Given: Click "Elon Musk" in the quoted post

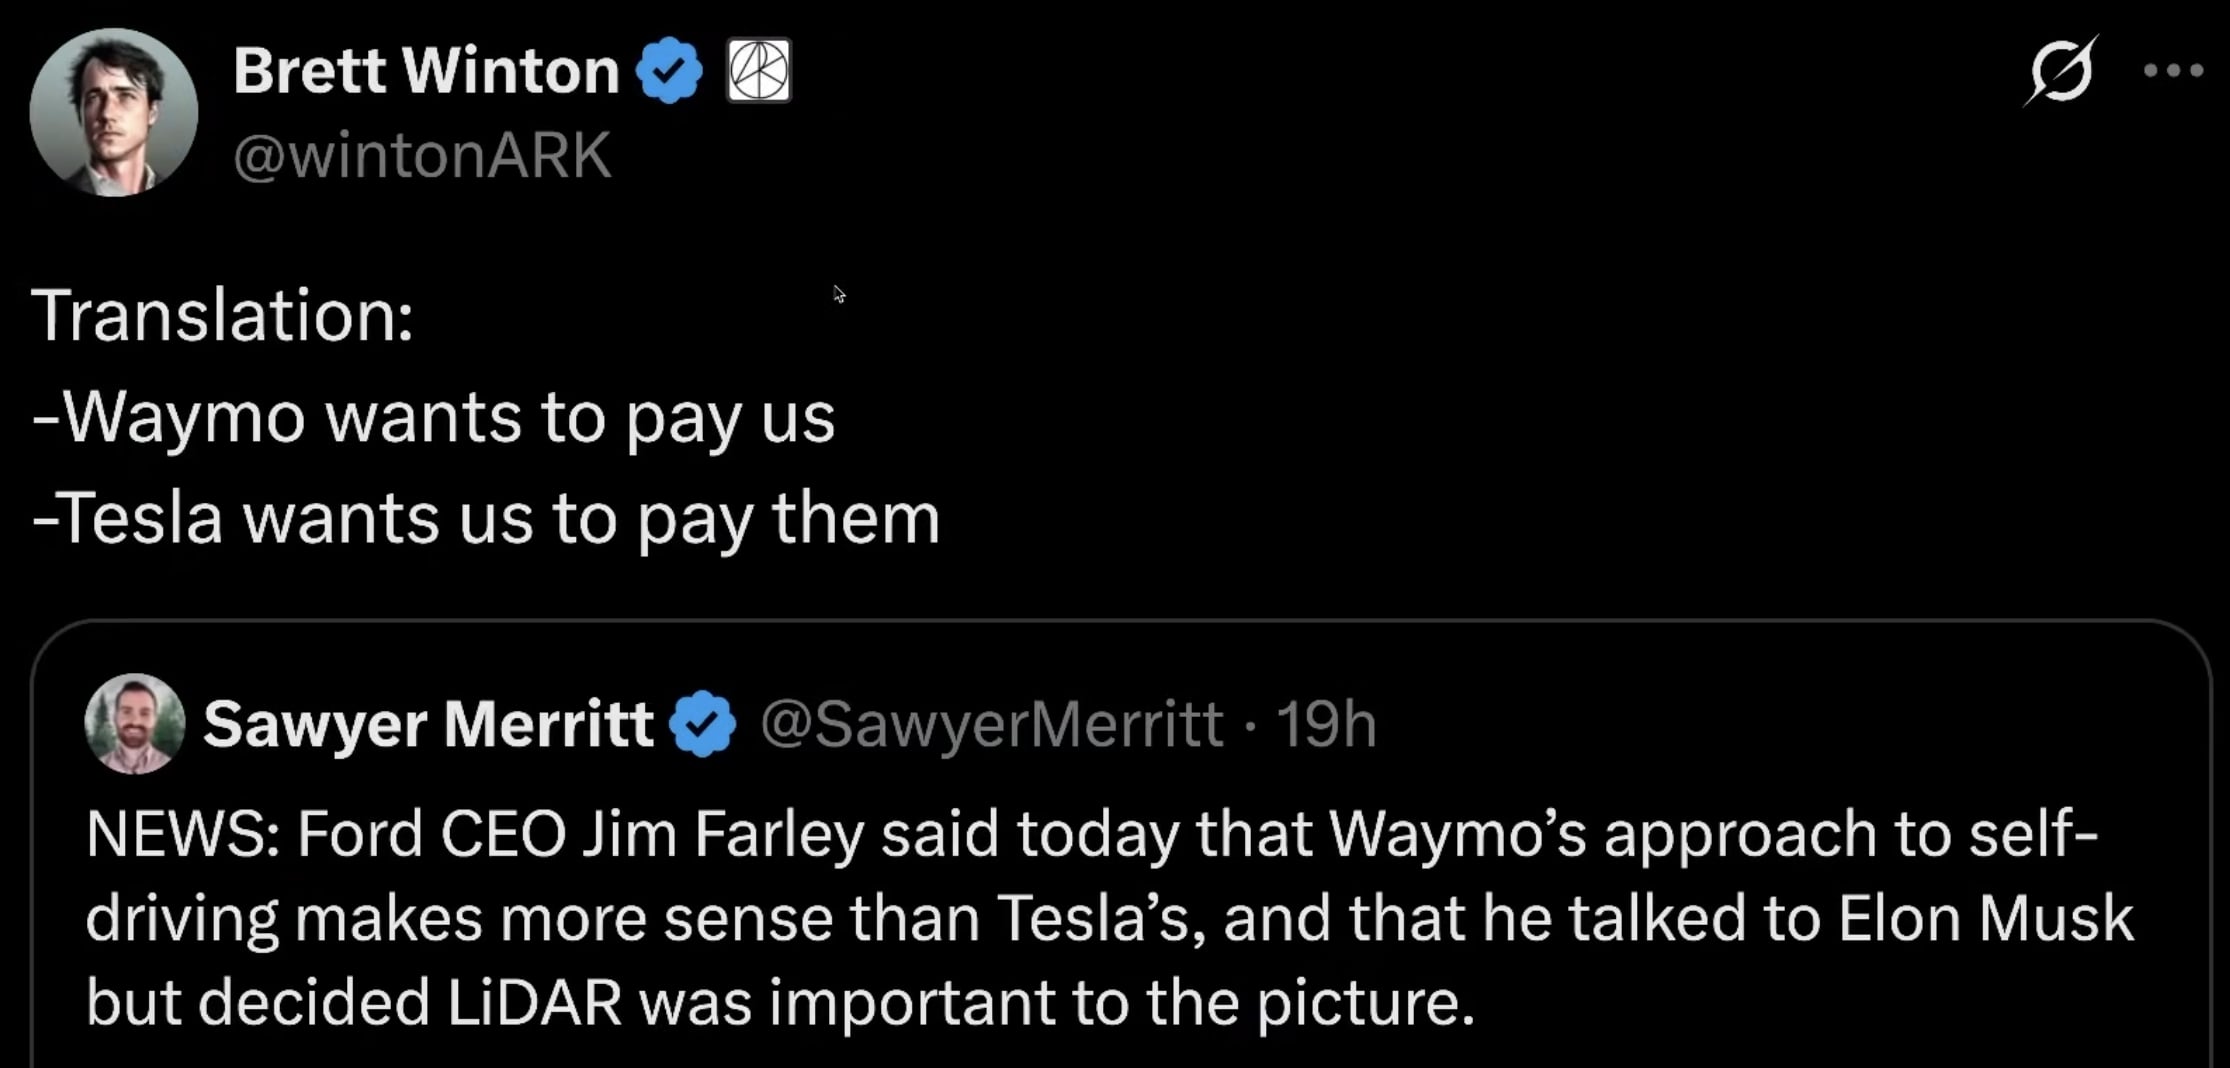Looking at the screenshot, I should 1985,918.
